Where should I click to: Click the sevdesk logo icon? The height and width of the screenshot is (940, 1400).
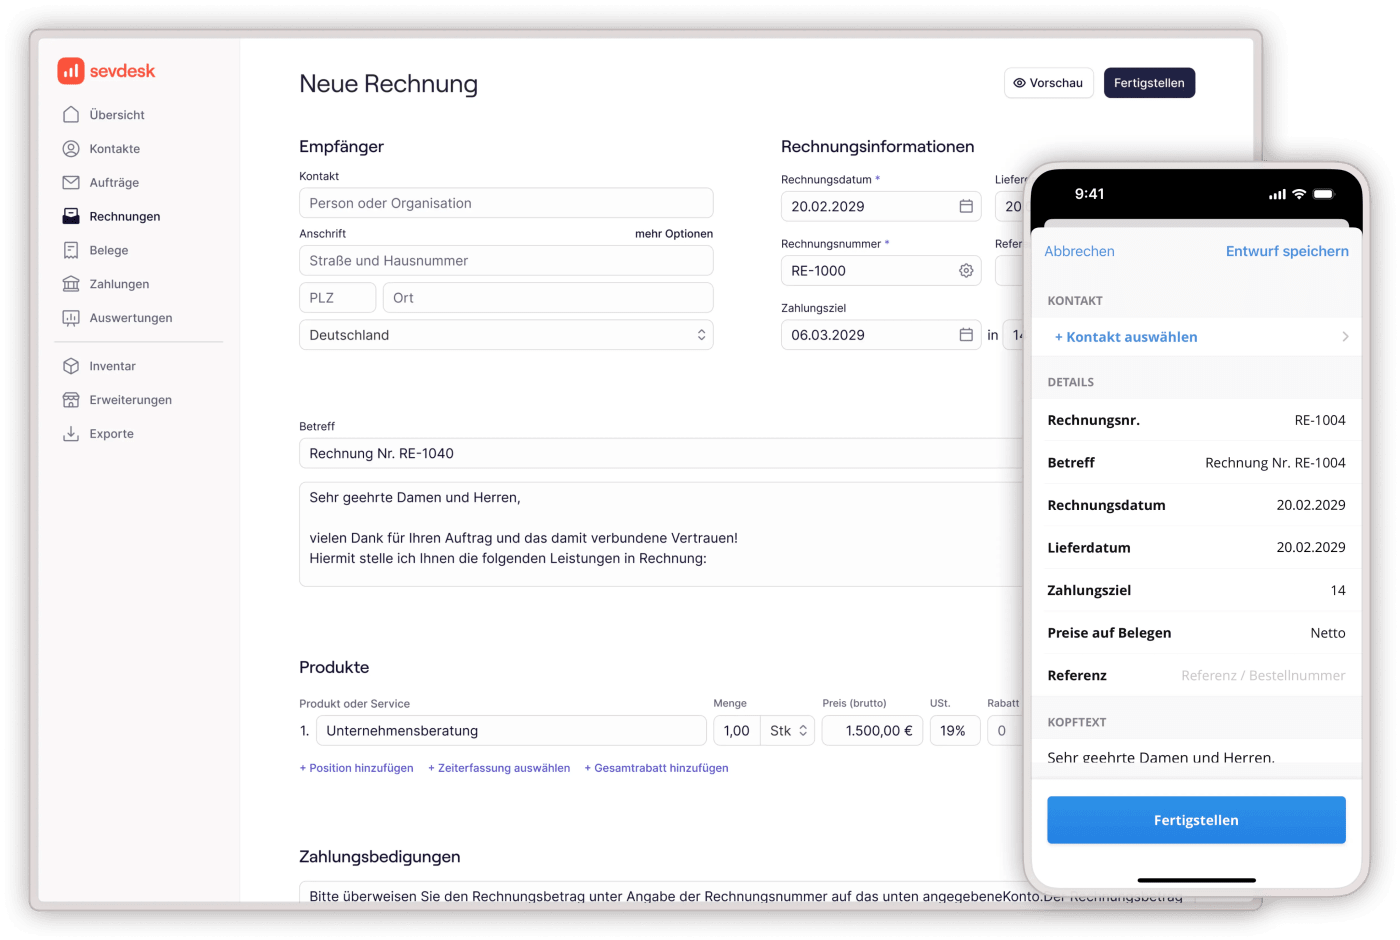pyautogui.click(x=70, y=70)
